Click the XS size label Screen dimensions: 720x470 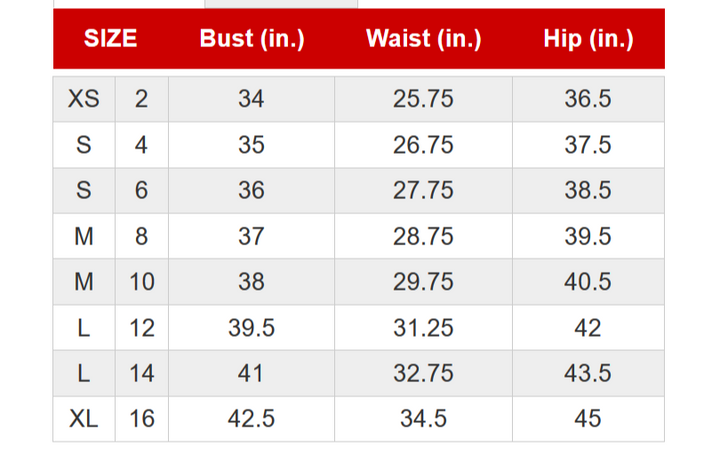coord(84,99)
